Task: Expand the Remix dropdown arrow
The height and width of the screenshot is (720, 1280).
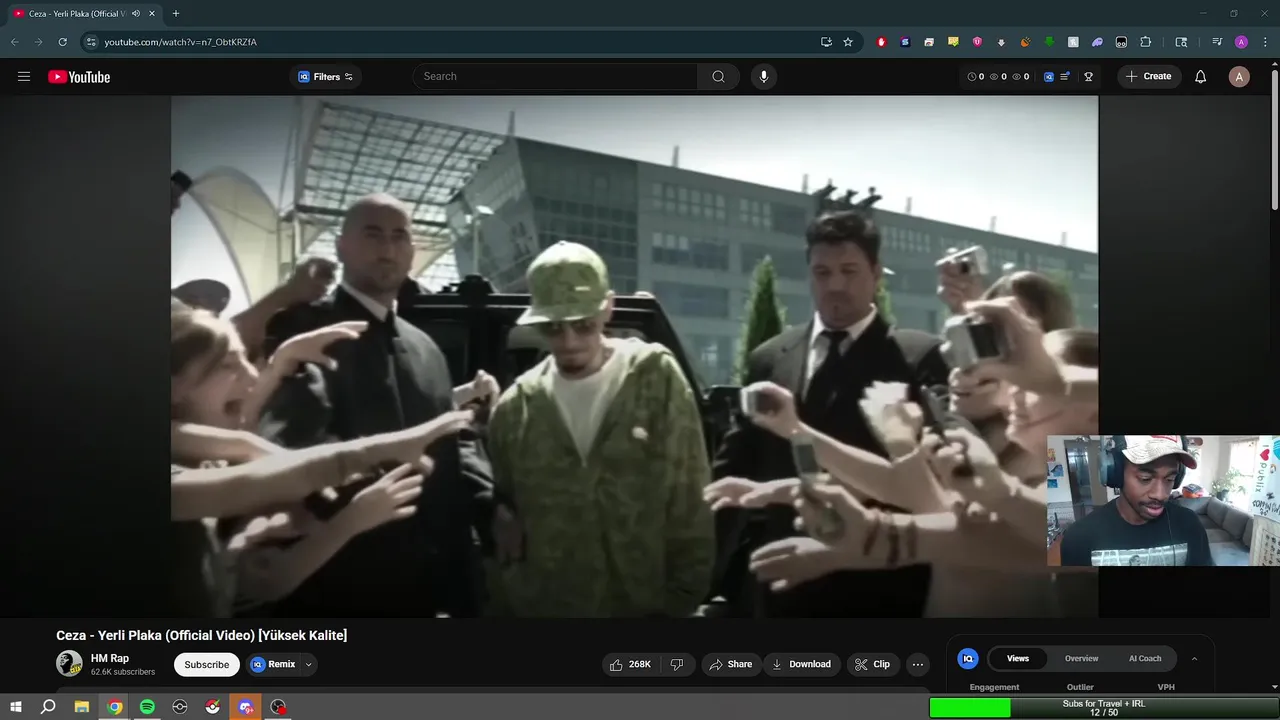Action: [308, 664]
